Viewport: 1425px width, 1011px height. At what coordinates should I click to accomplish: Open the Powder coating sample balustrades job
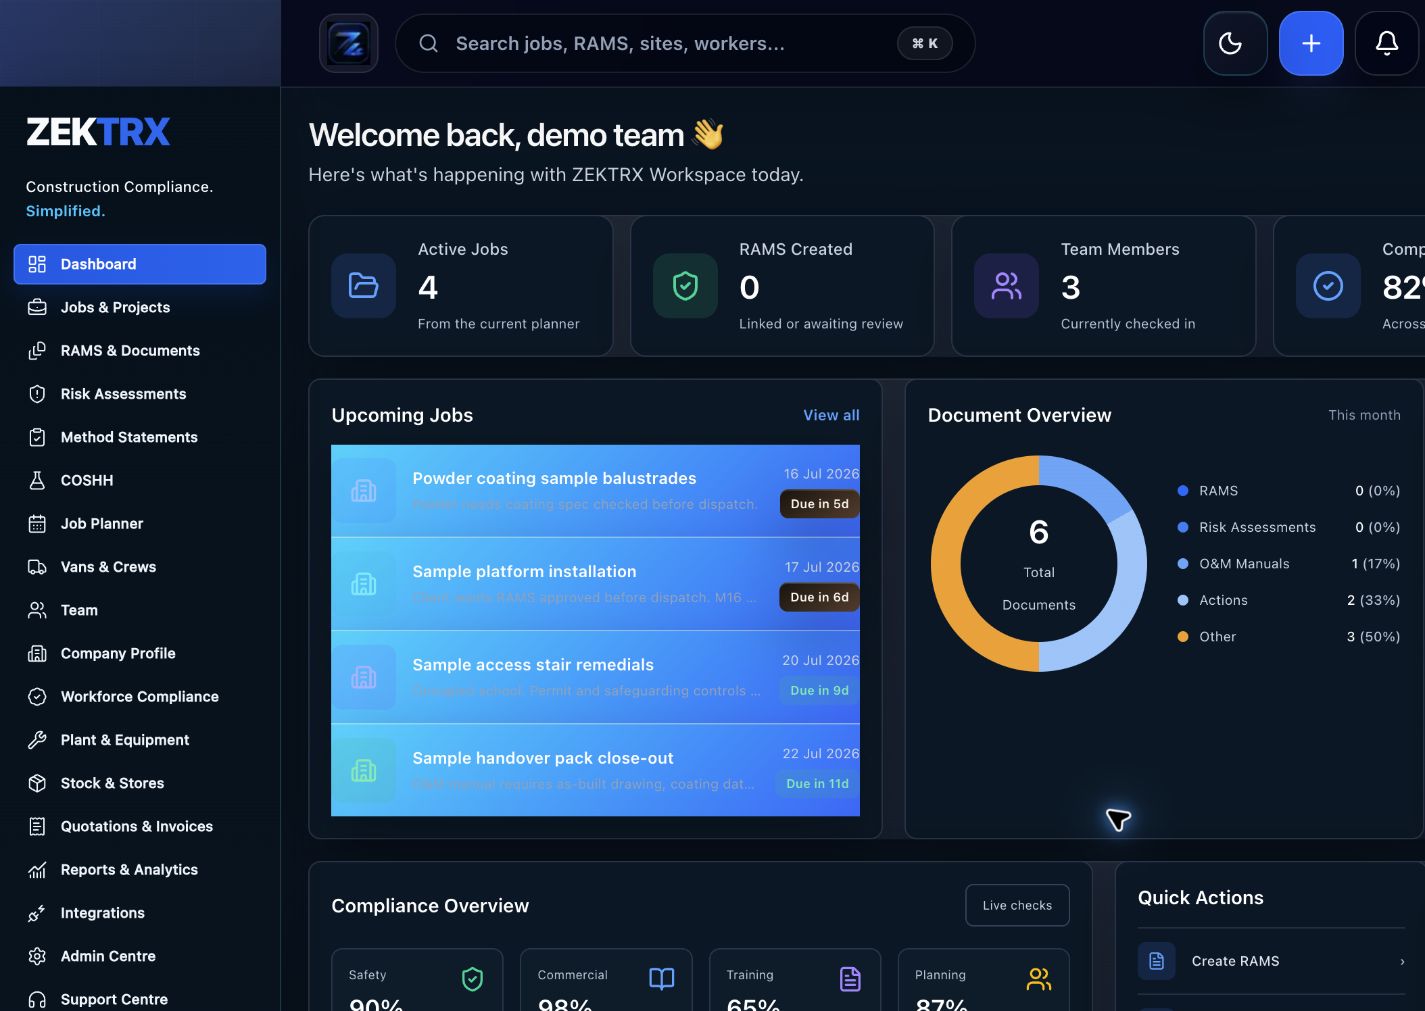tap(595, 491)
